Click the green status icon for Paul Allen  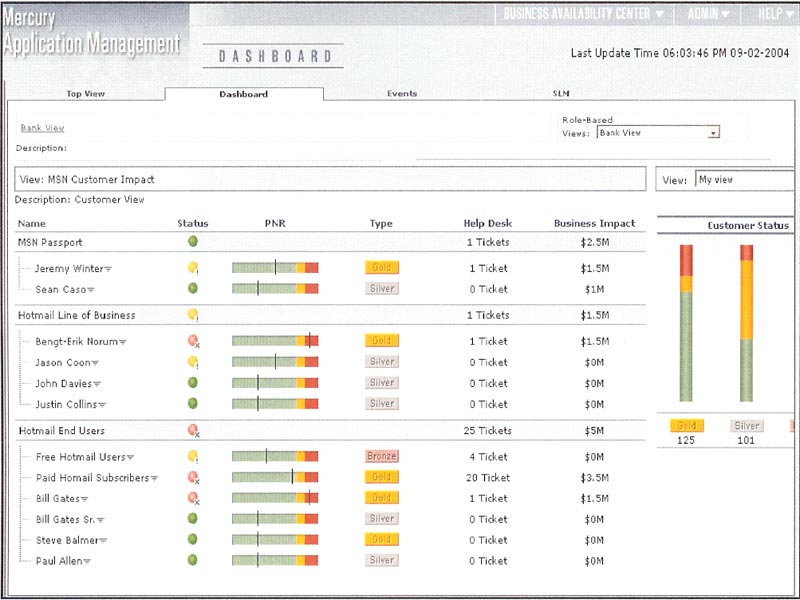coord(192,560)
